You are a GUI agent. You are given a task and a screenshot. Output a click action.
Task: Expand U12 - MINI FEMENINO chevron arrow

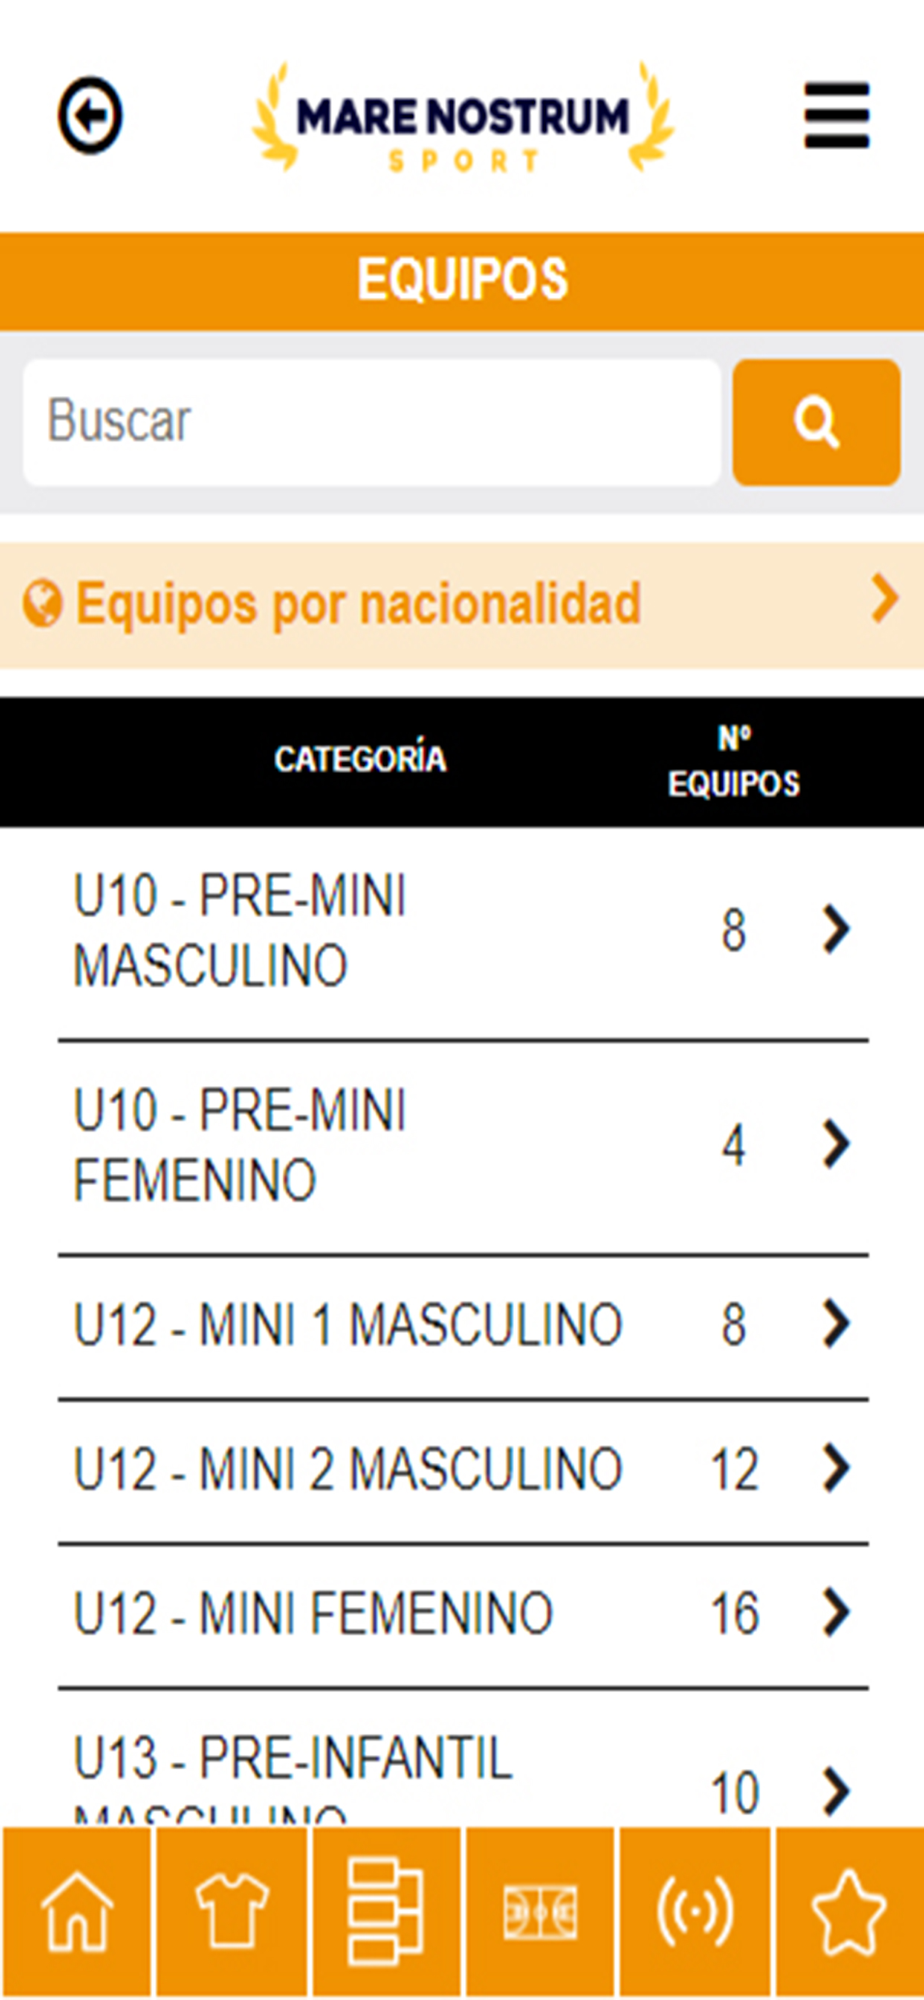836,1611
